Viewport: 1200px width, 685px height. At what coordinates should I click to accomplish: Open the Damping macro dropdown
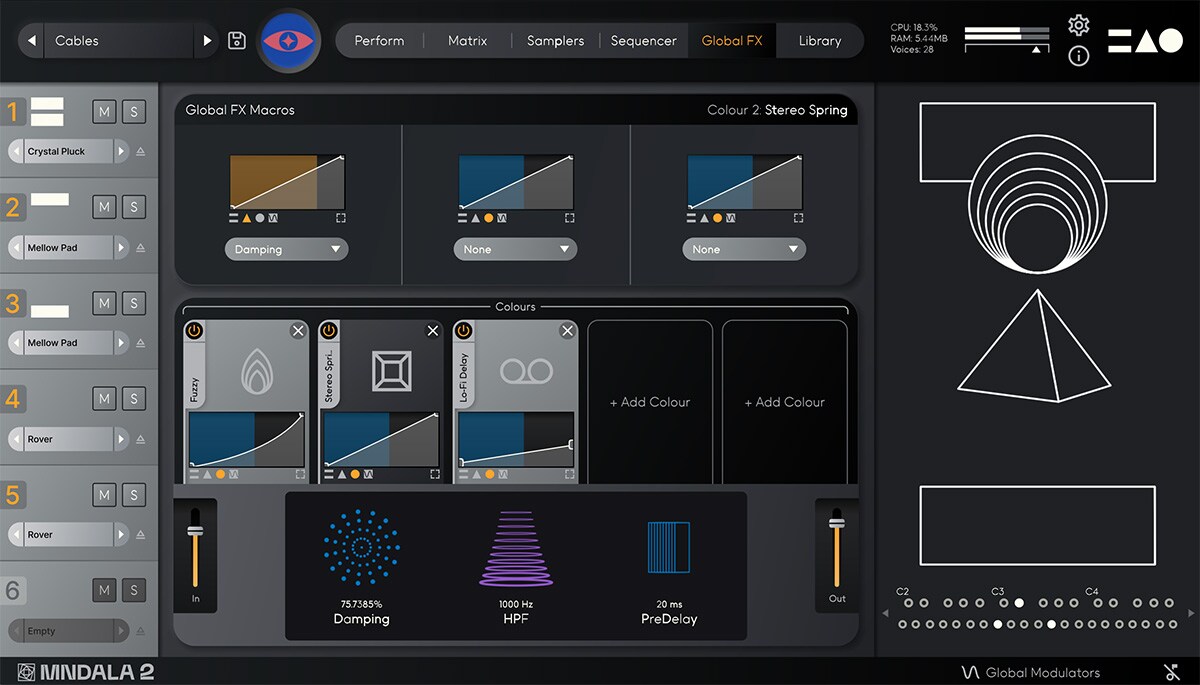point(287,249)
